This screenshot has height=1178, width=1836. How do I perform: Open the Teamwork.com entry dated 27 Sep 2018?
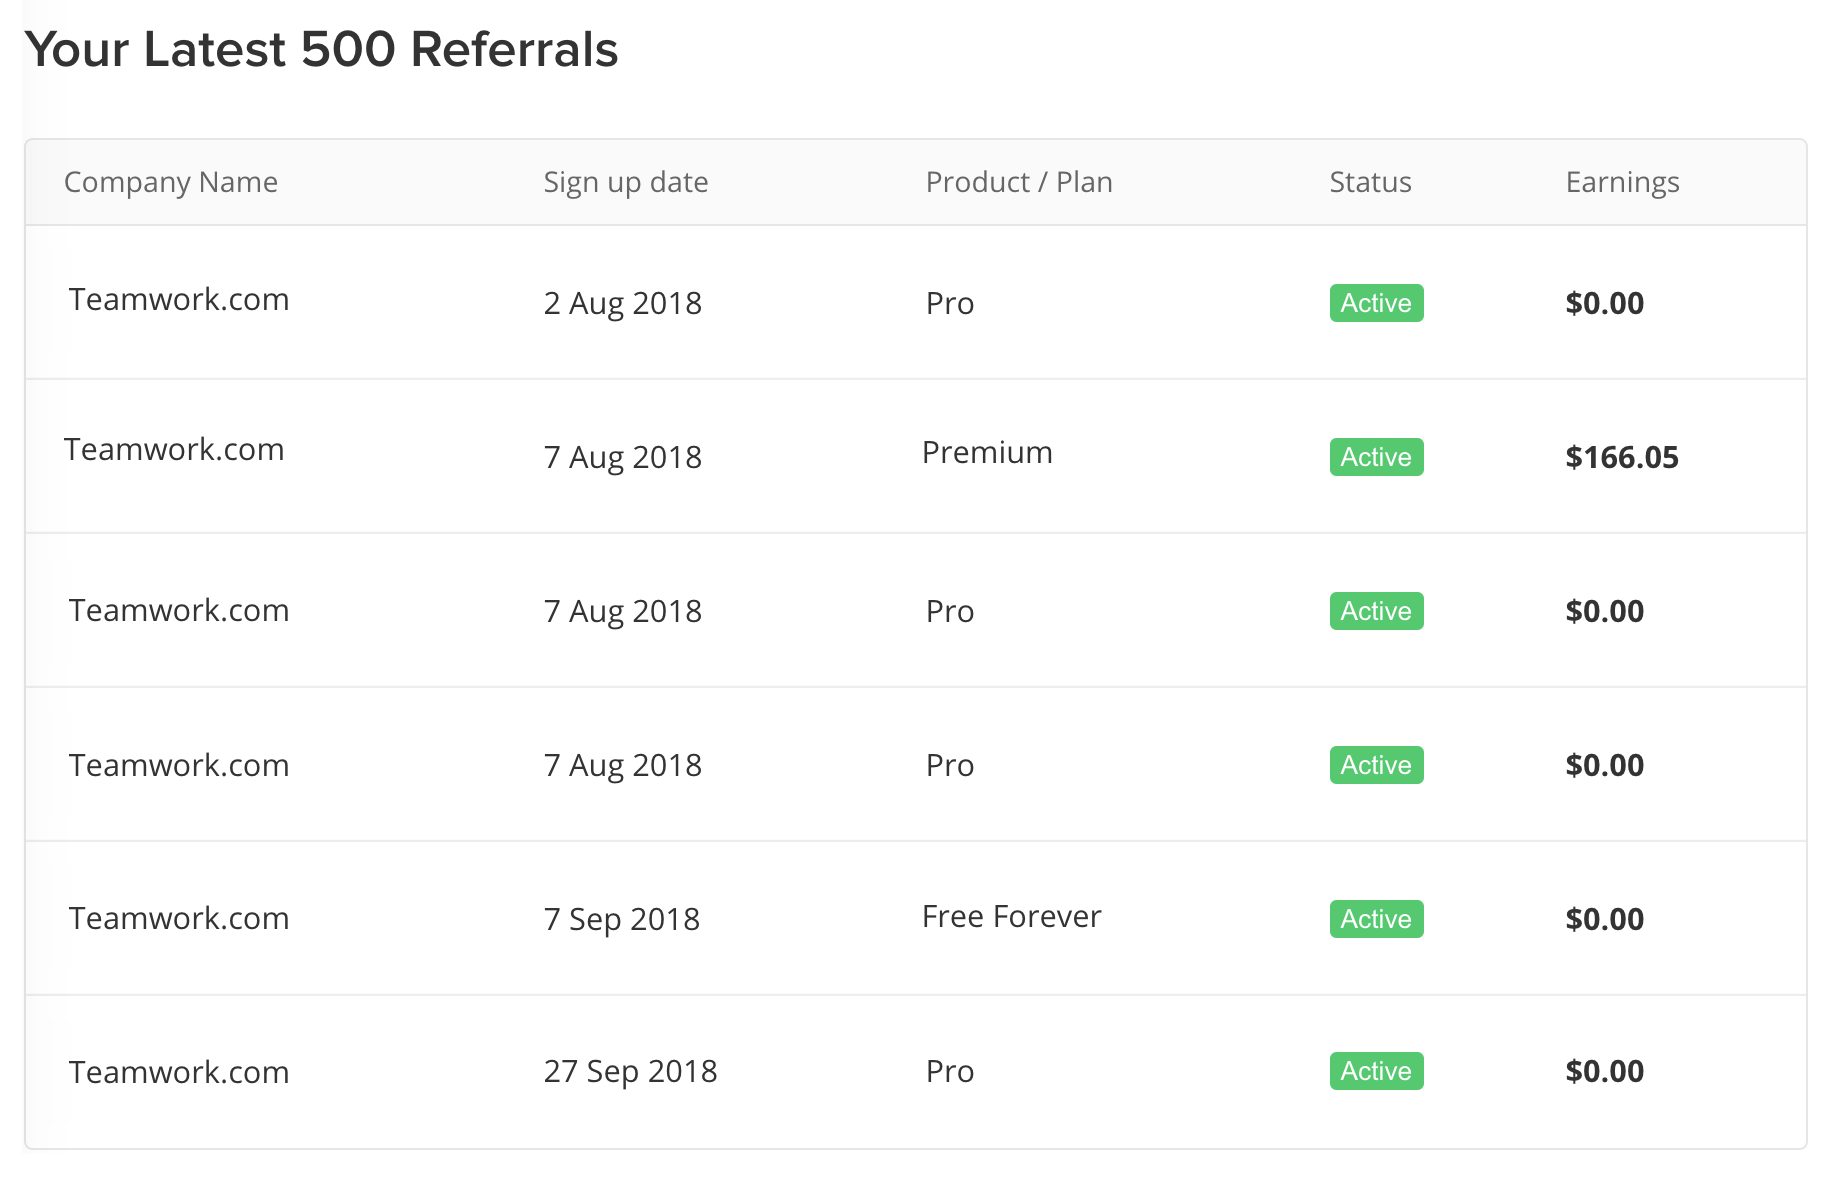179,1072
